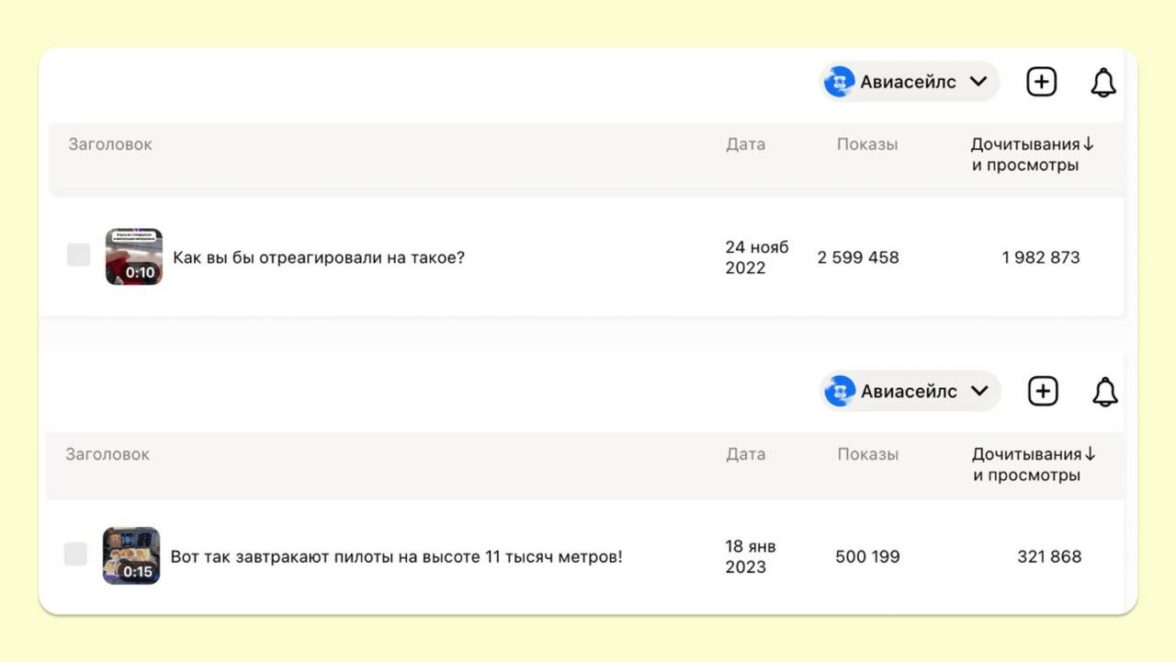Image resolution: width=1176 pixels, height=662 pixels.
Task: Open notifications bell in top panel
Action: [1103, 83]
